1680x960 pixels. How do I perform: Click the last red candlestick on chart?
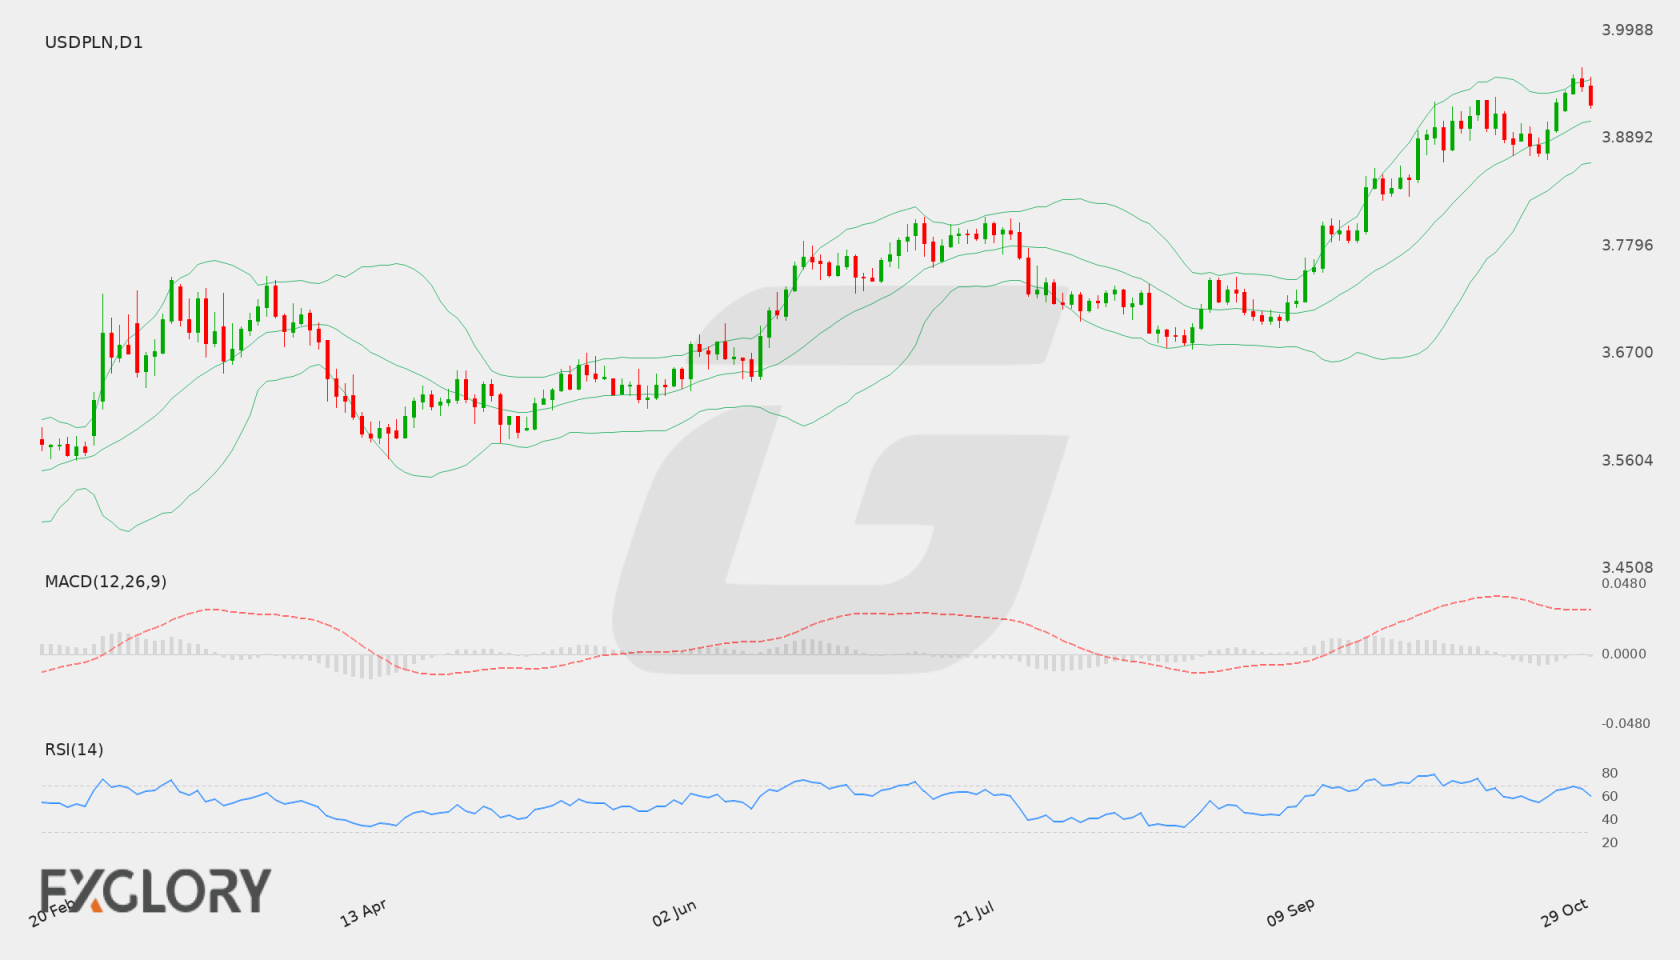coord(1590,94)
